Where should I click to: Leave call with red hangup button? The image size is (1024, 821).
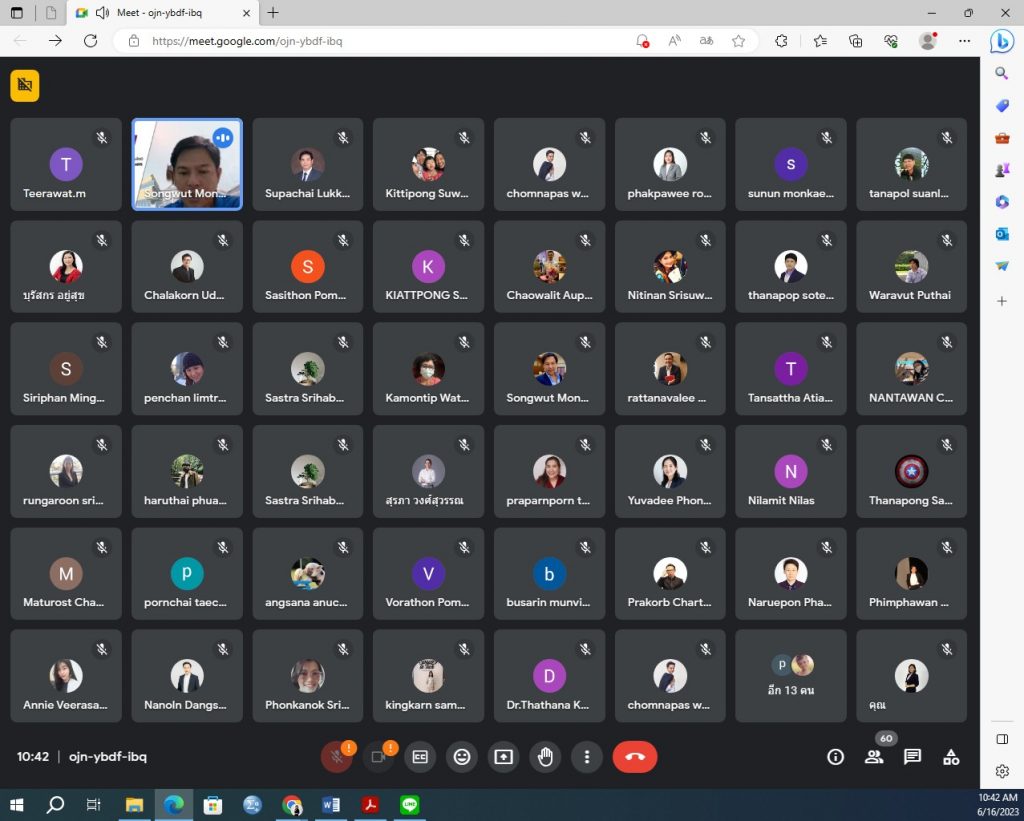(635, 757)
